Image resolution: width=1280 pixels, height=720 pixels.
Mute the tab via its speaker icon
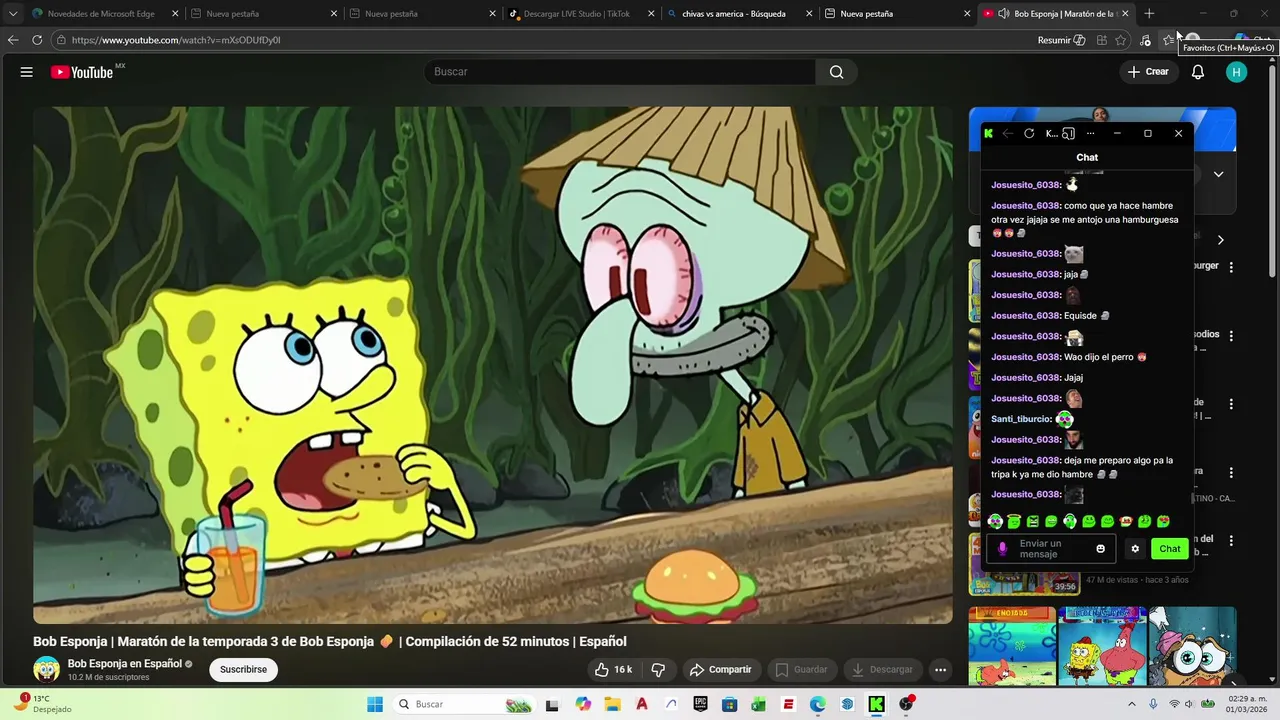click(1003, 14)
